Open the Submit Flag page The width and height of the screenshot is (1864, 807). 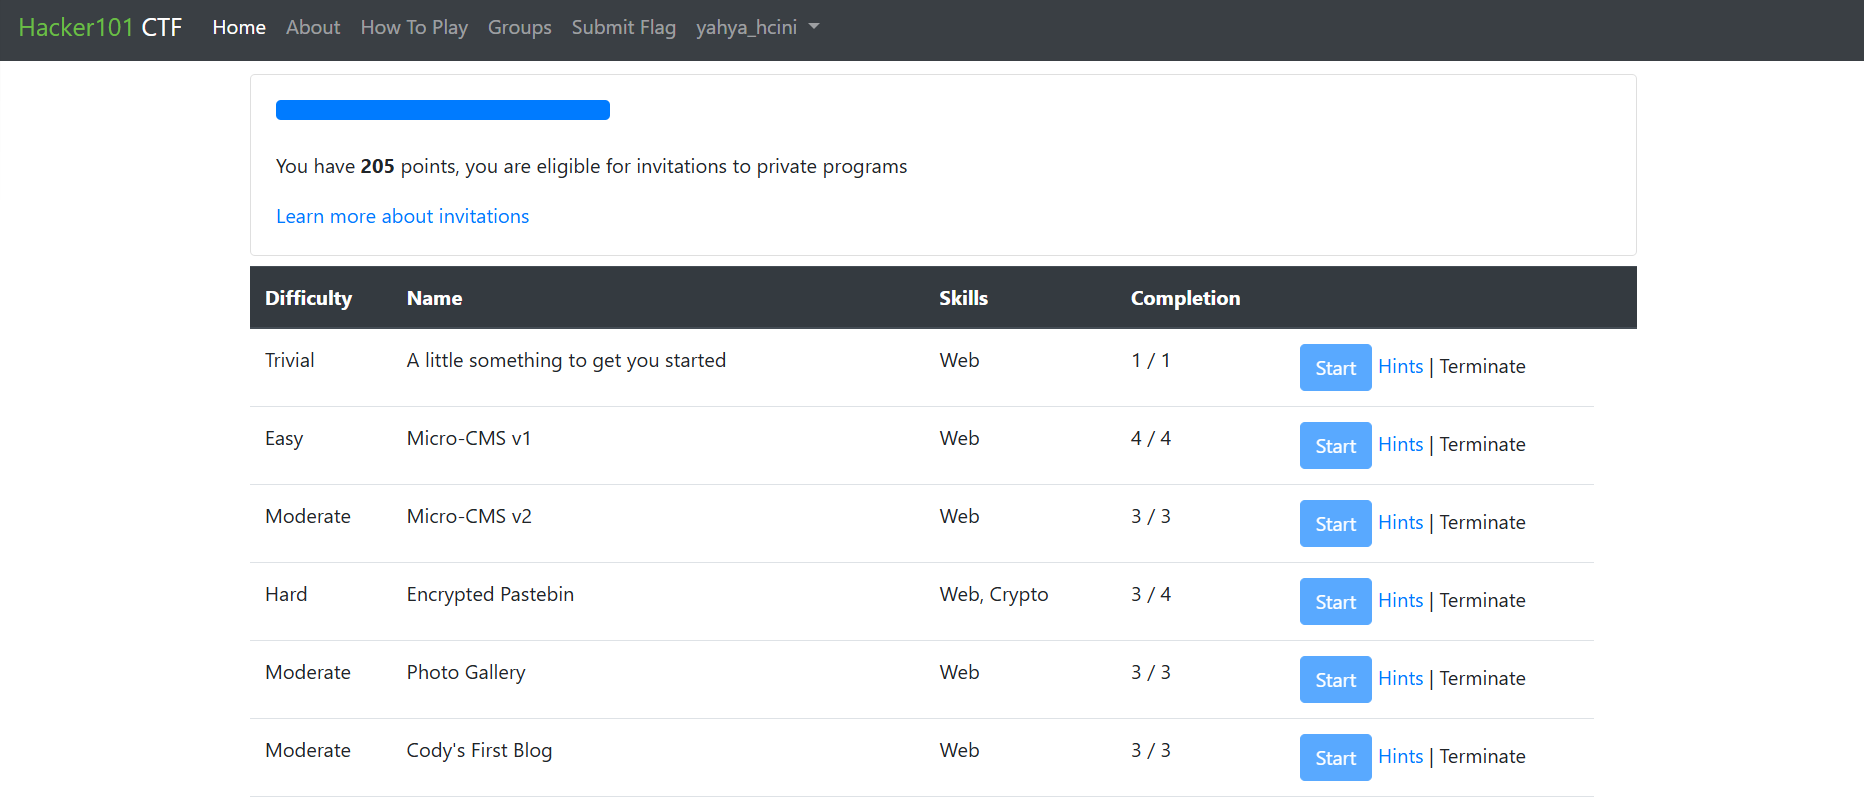(x=624, y=27)
